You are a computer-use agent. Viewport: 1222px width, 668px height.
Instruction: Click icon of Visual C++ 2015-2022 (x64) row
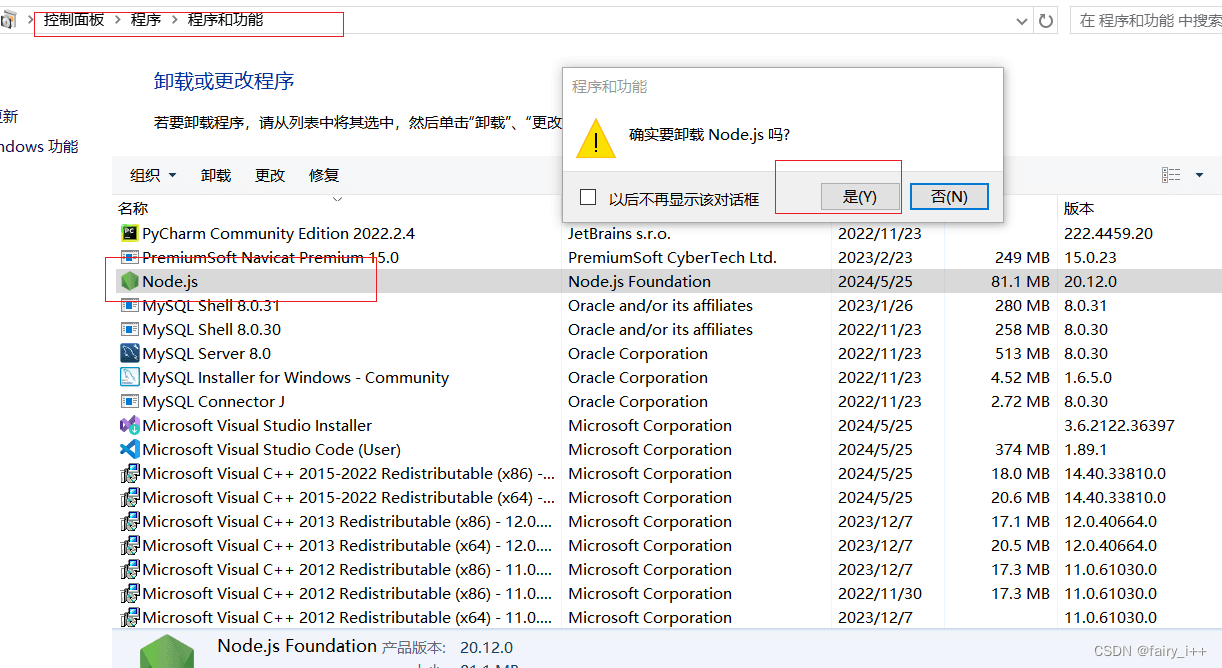point(129,497)
